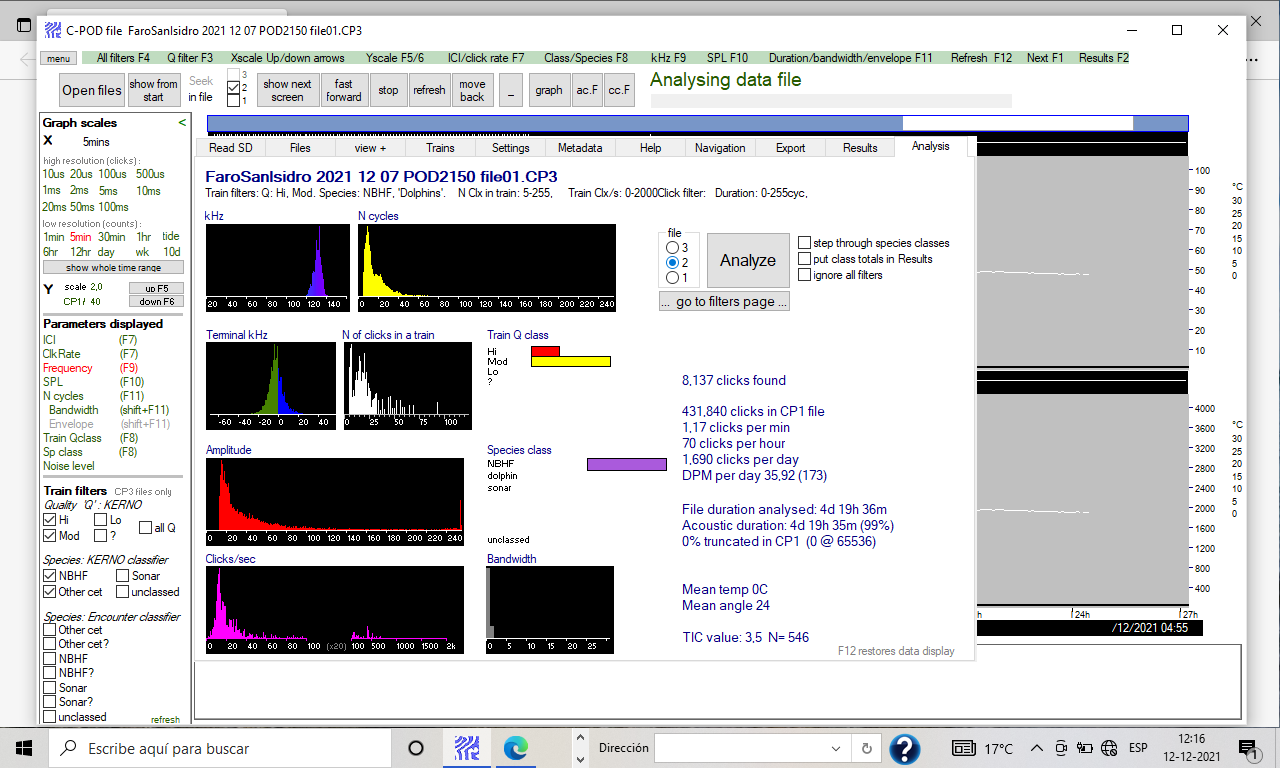
Task: Collapse Graph scales panel with green arrow
Action: [x=182, y=123]
